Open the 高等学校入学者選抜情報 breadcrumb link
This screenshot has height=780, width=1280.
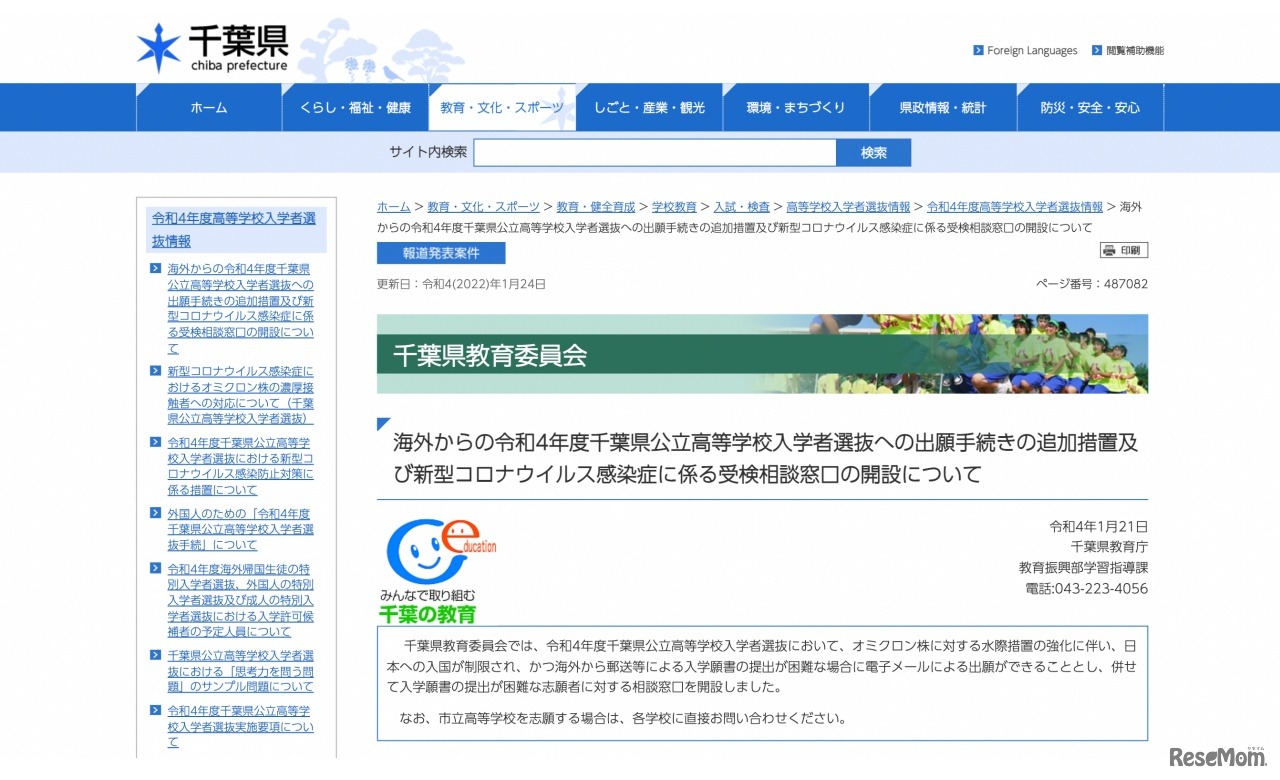coord(848,207)
